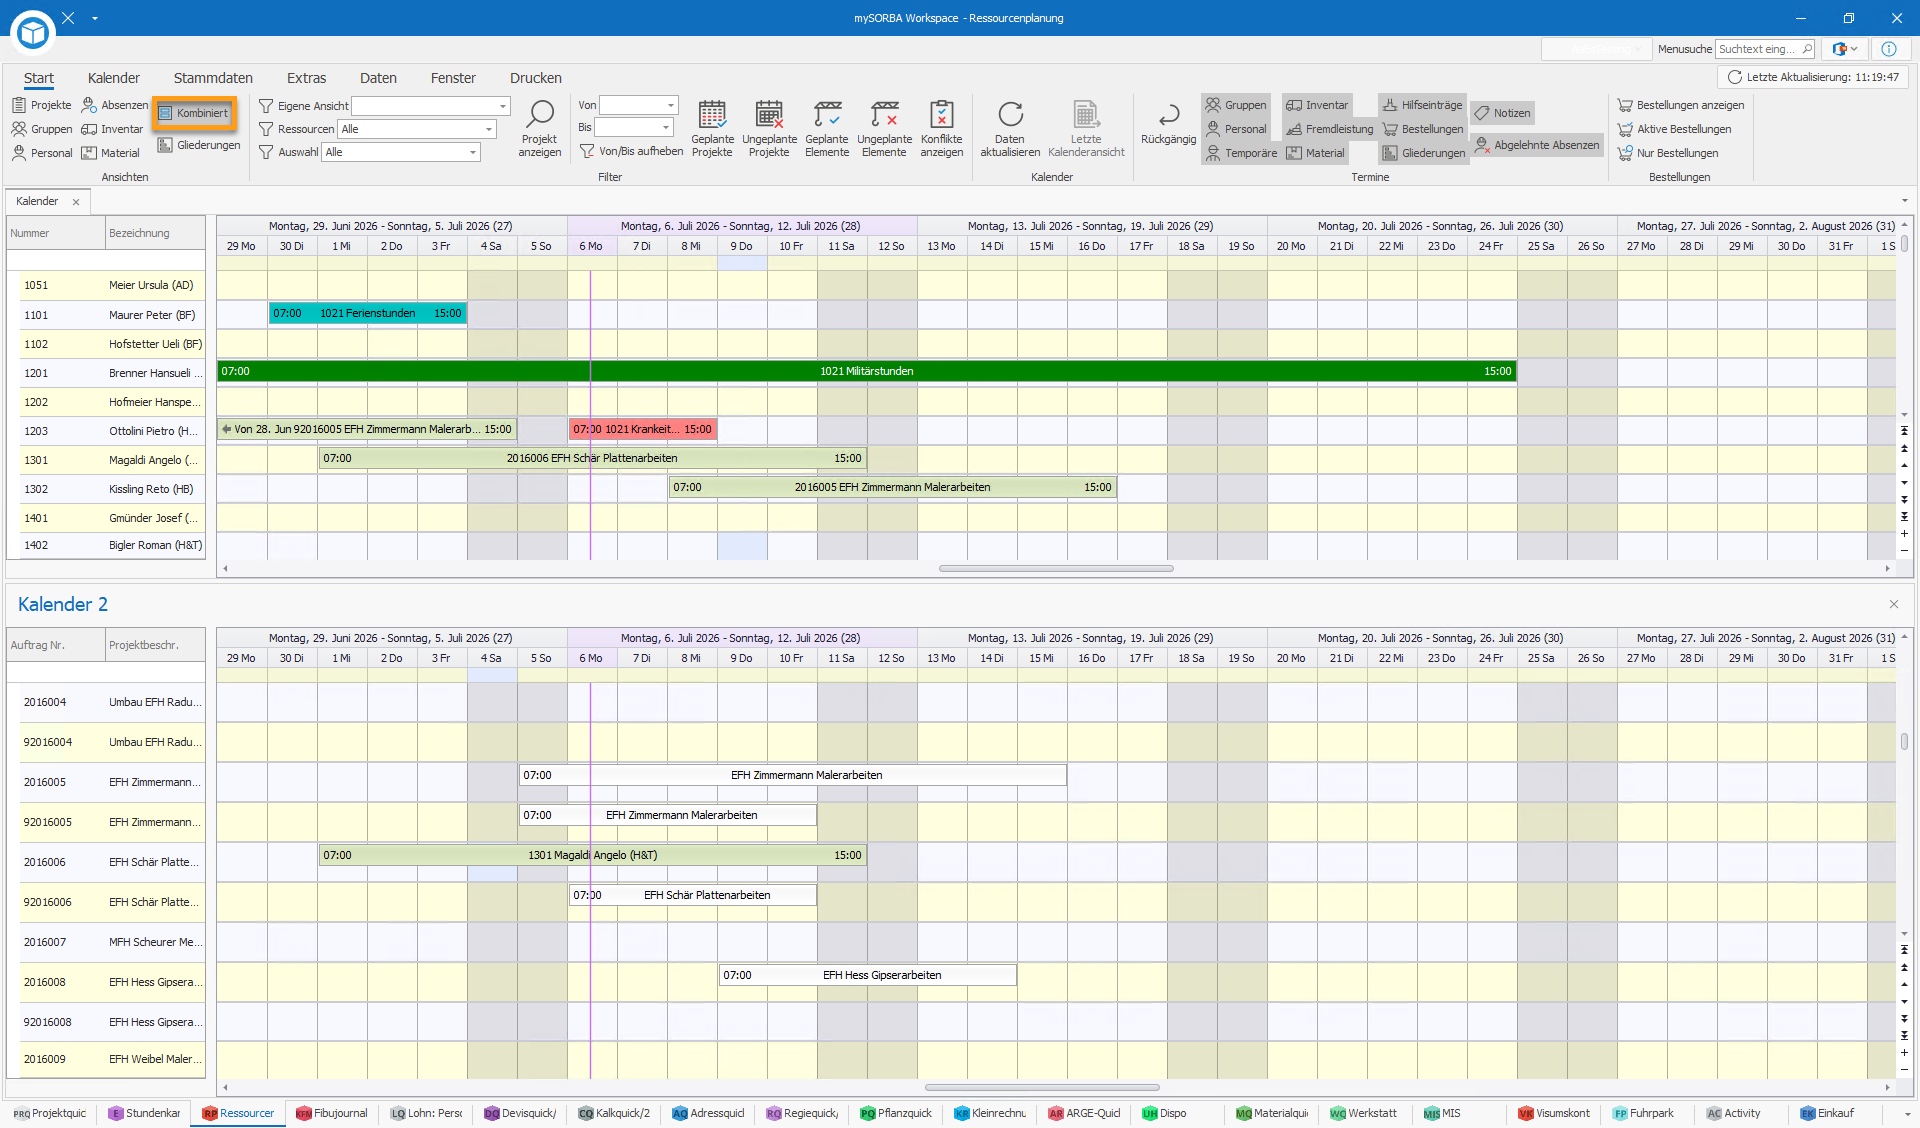Switch to Absenzen view
1920x1128 pixels.
point(115,105)
